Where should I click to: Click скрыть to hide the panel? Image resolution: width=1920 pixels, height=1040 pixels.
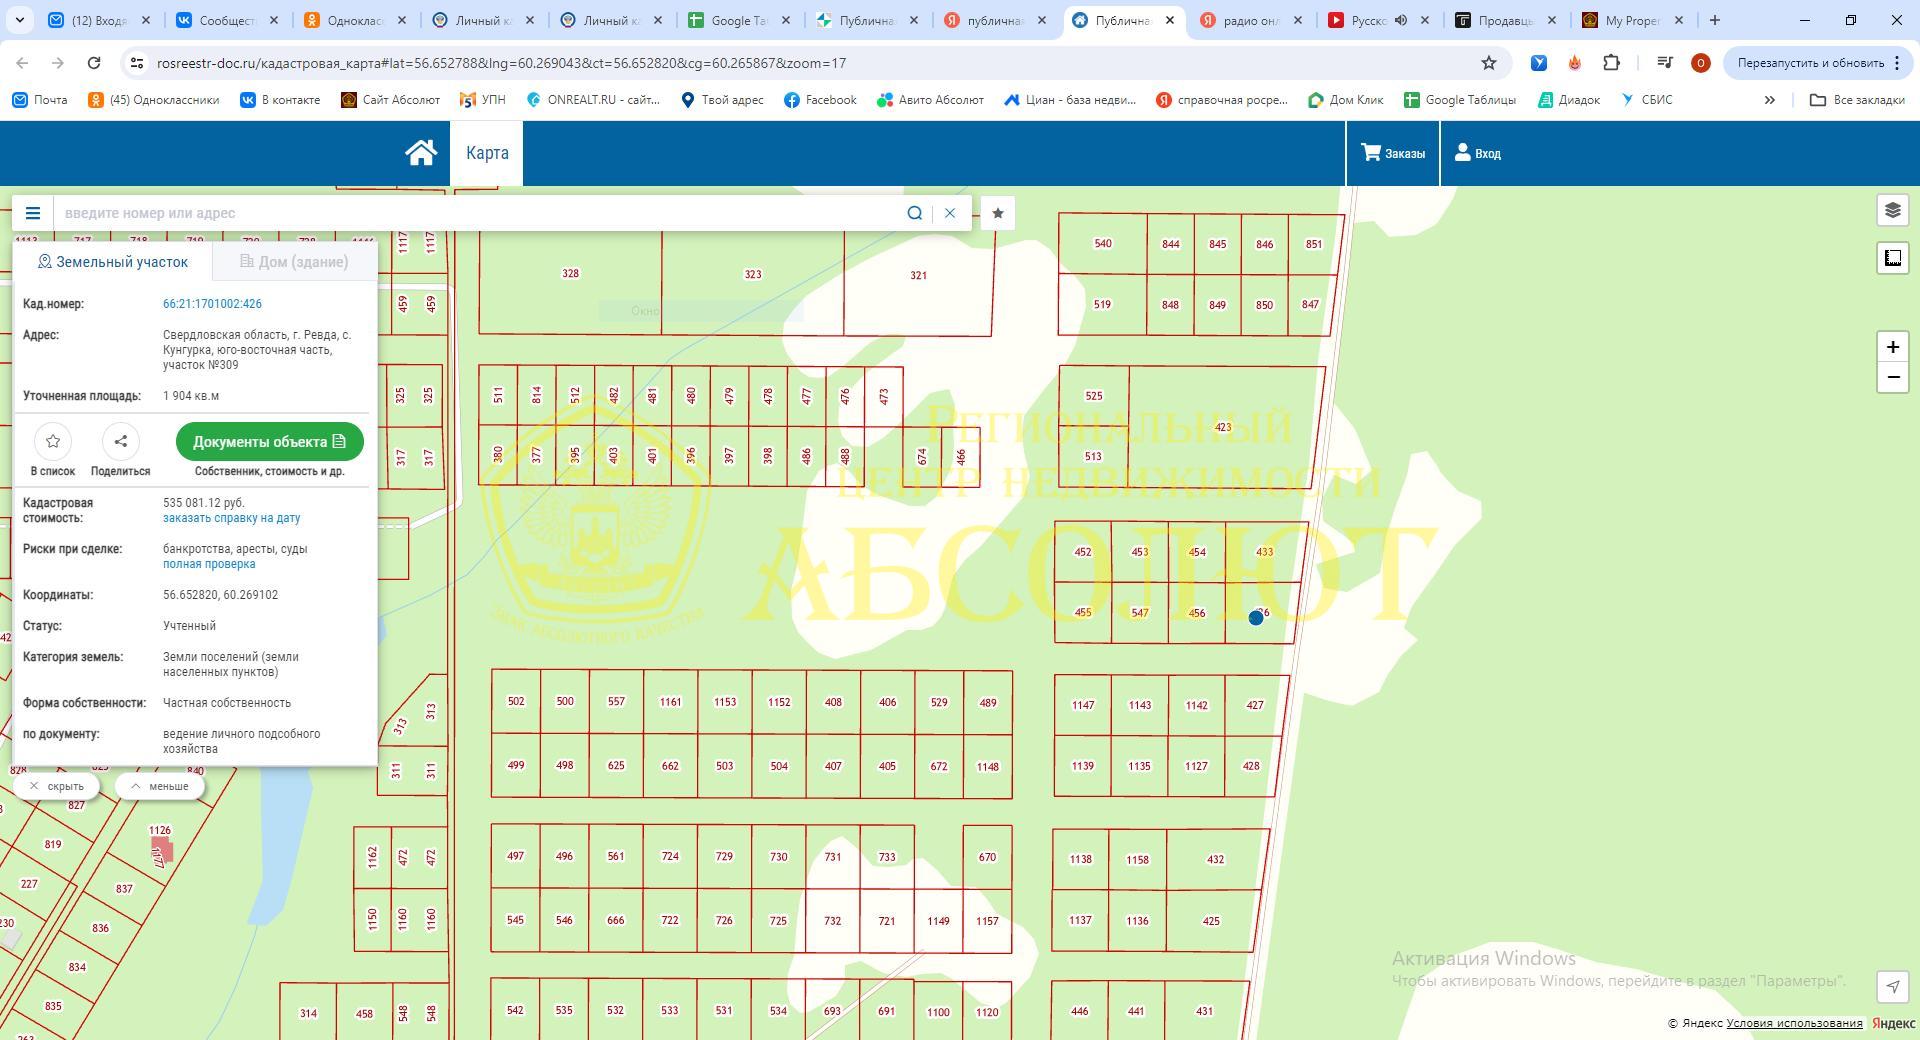(x=57, y=786)
